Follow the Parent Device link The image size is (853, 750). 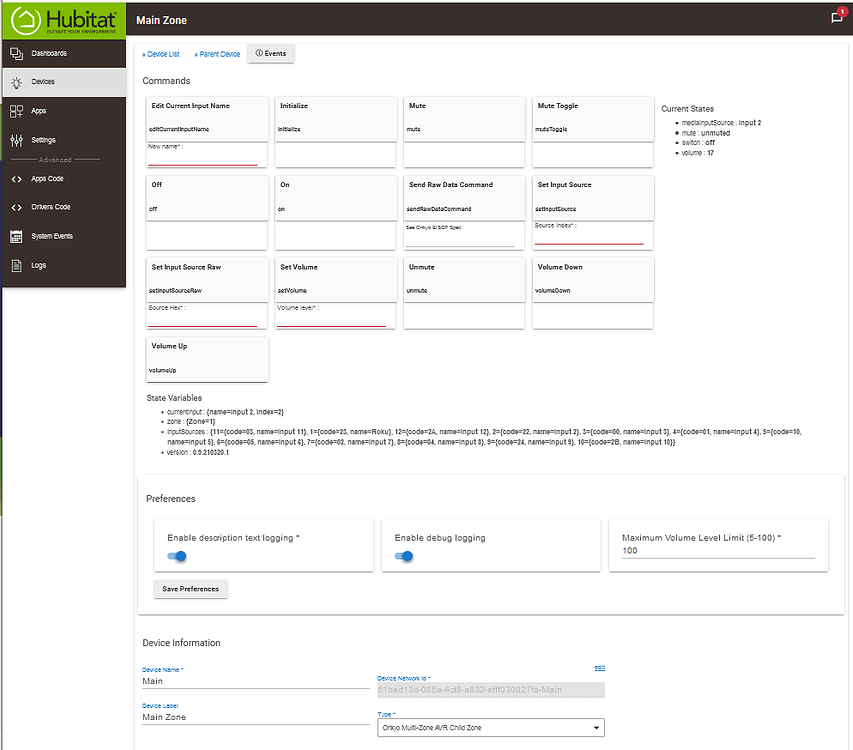point(217,54)
